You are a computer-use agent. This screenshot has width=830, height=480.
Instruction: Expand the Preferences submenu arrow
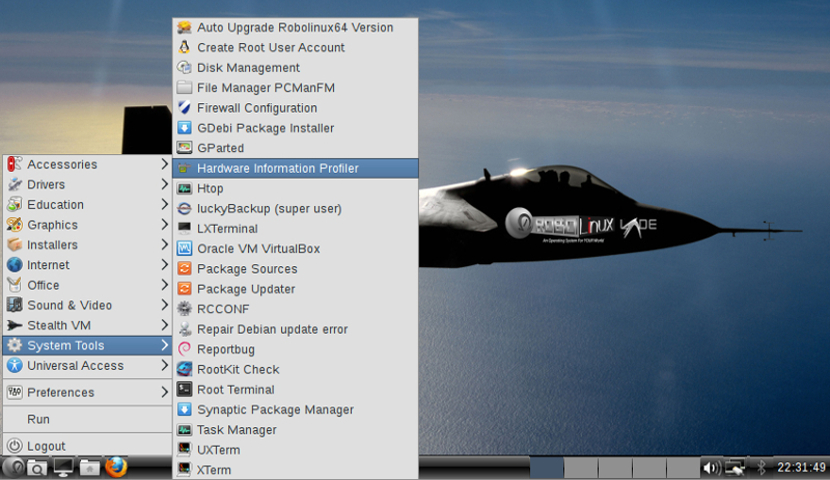tap(164, 392)
